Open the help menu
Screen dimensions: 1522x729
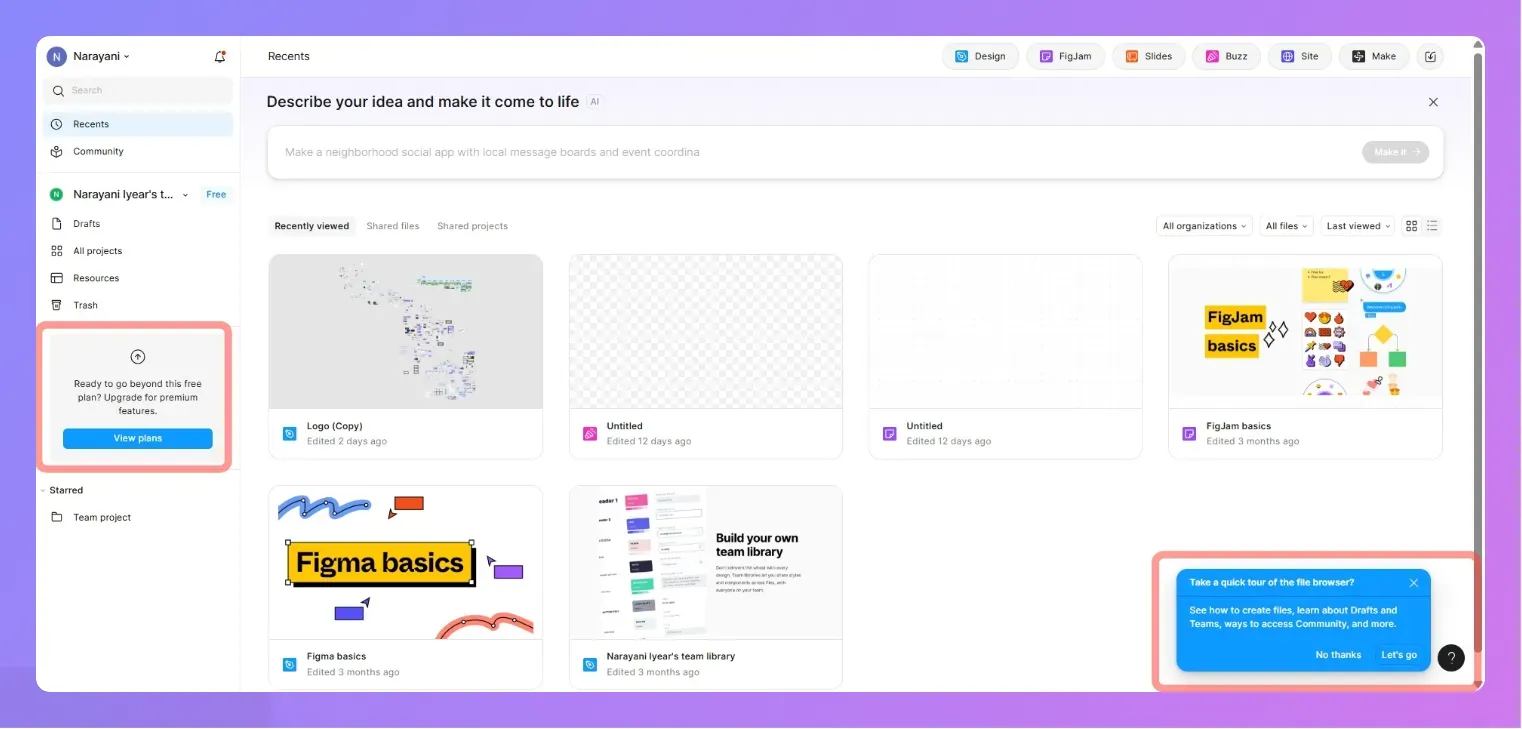[1451, 658]
